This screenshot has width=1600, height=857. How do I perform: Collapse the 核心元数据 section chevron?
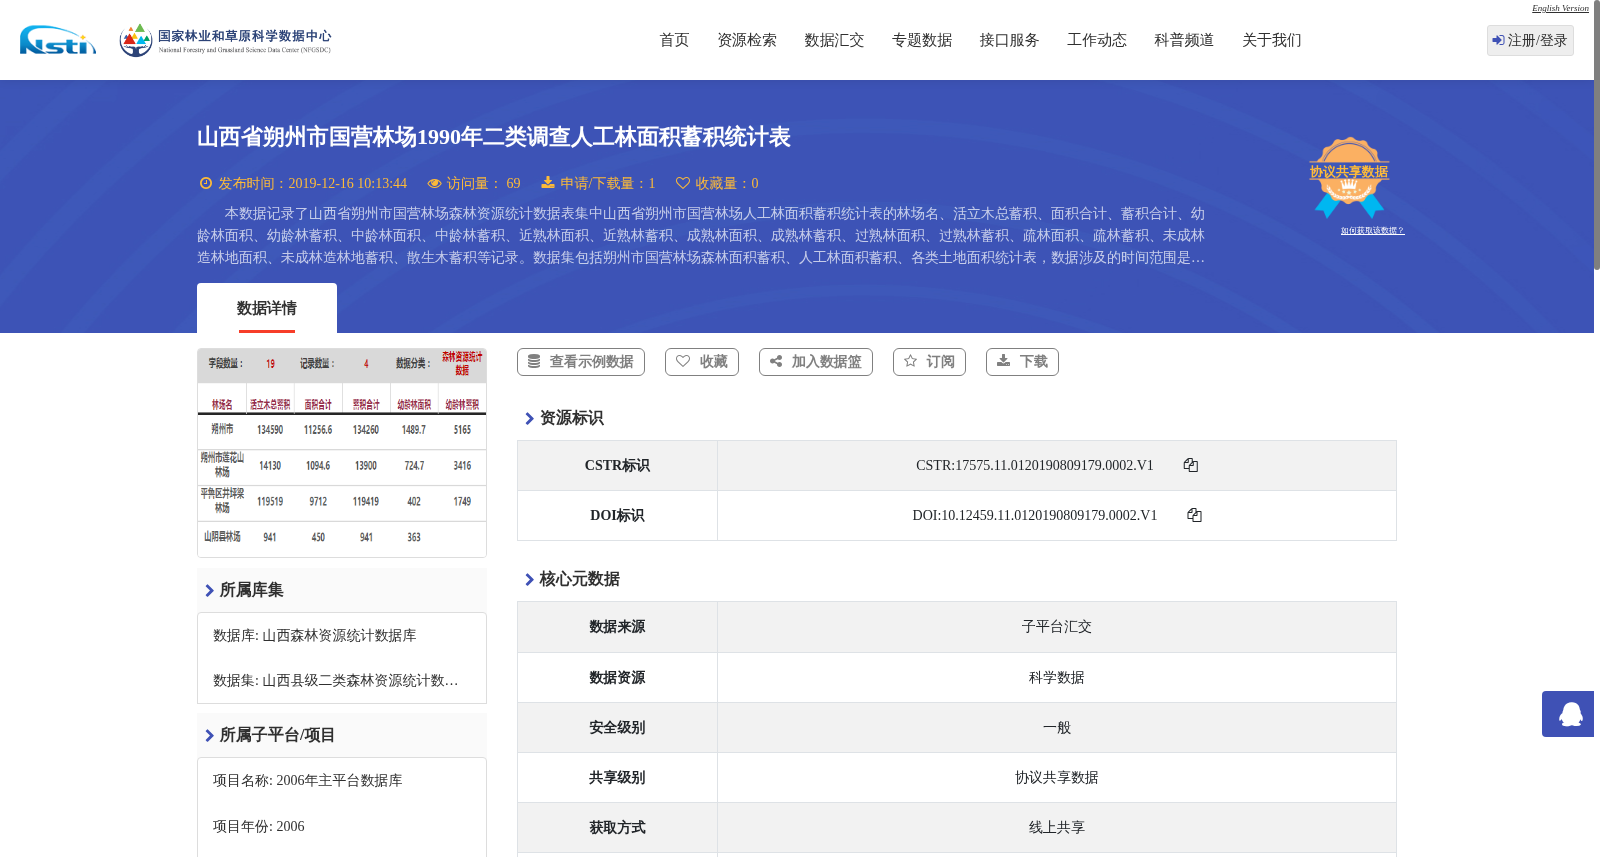529,579
